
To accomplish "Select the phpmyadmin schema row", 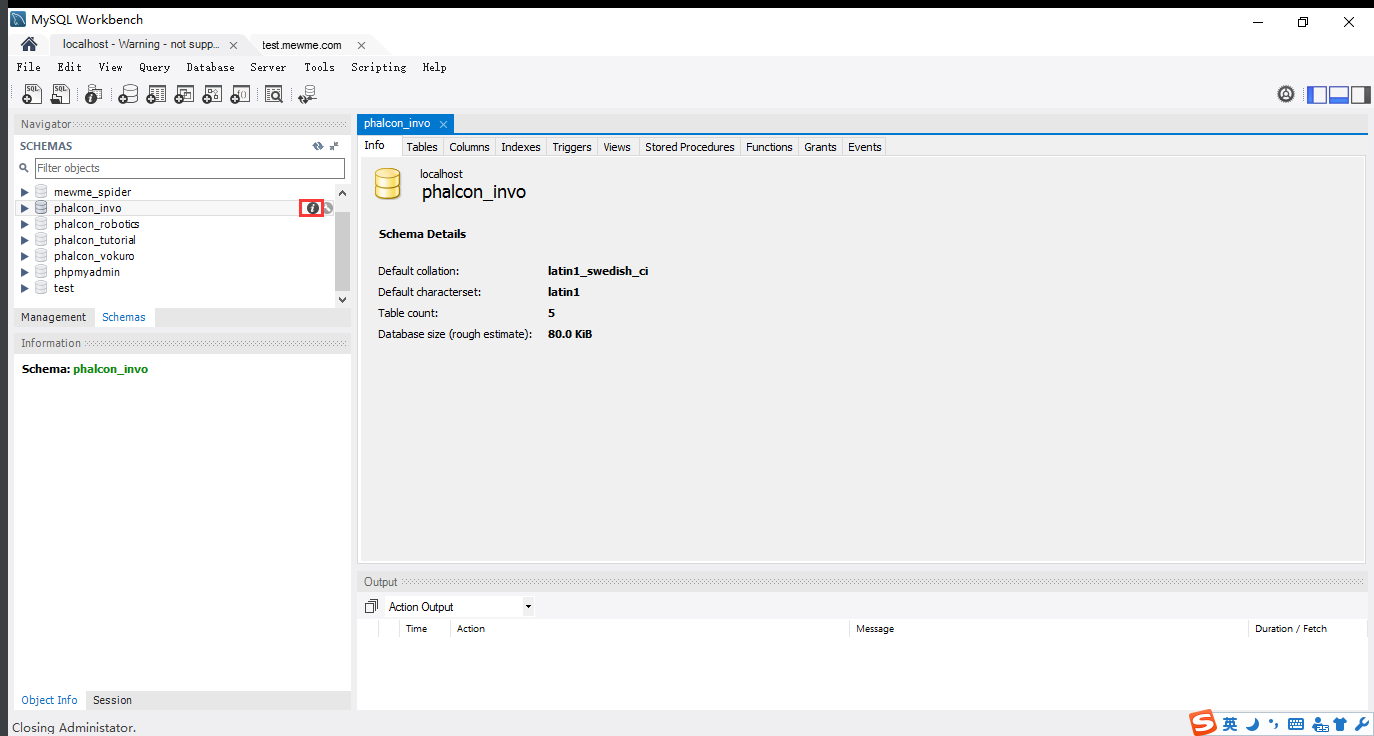I will point(177,272).
